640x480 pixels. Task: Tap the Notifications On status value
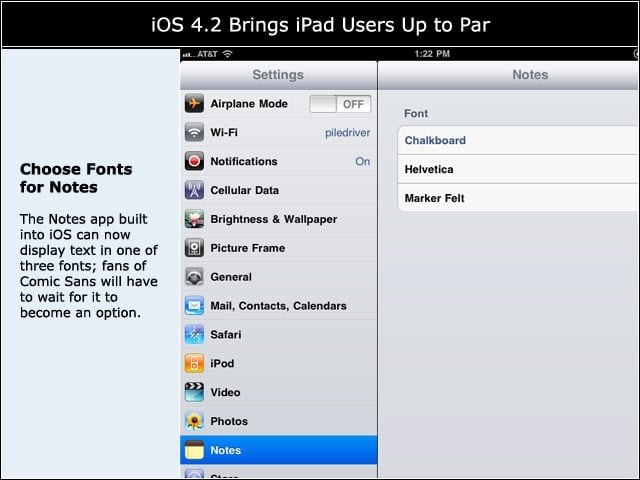pyautogui.click(x=362, y=161)
